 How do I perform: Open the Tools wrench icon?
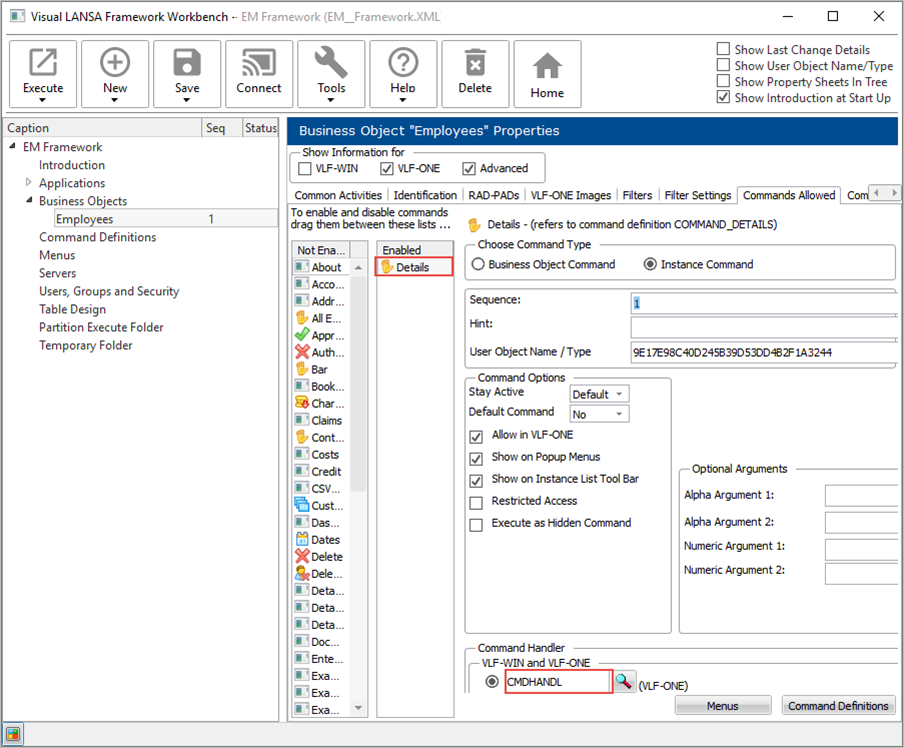[x=331, y=65]
